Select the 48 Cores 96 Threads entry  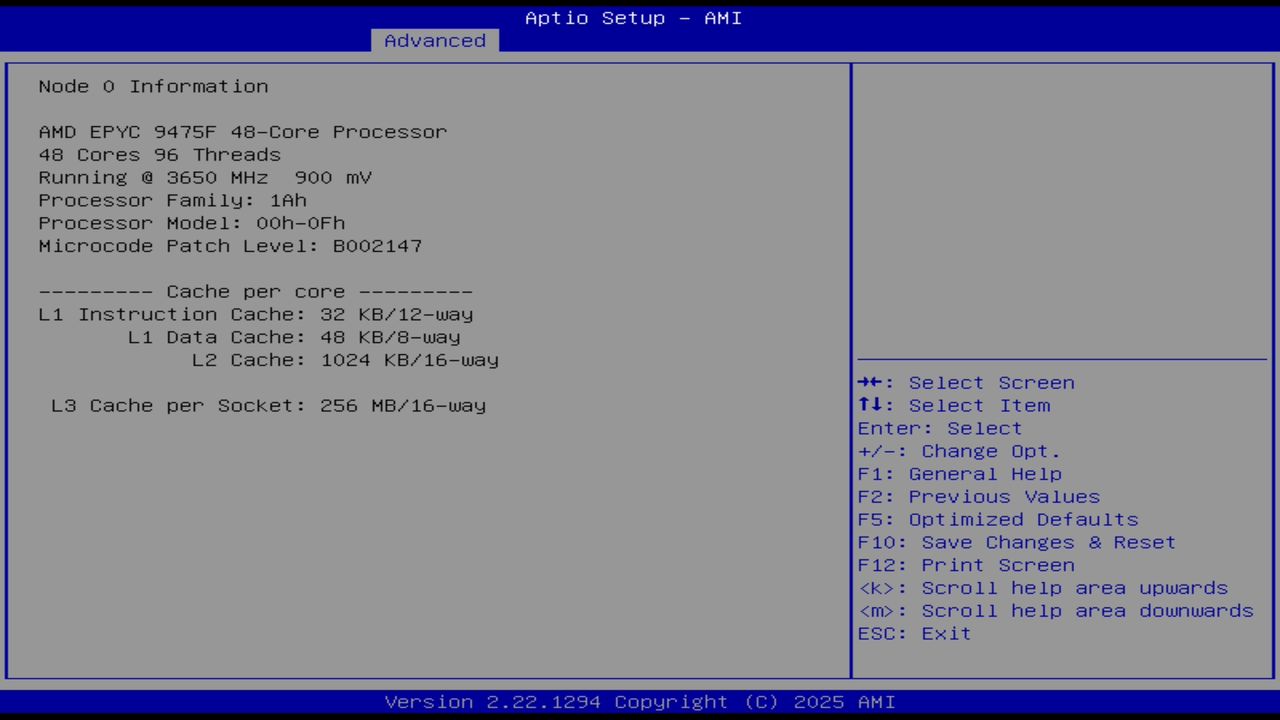(x=159, y=154)
